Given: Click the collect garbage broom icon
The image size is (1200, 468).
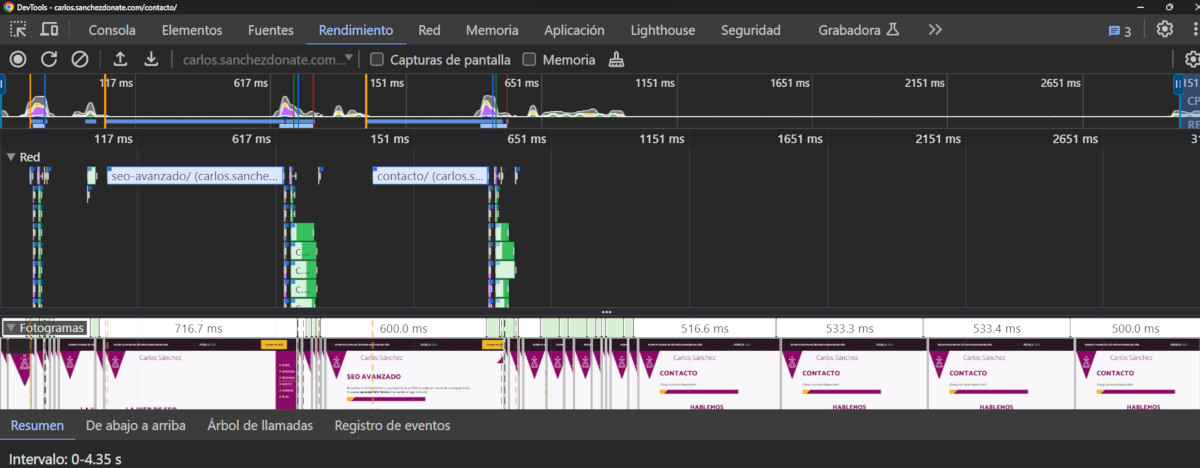Looking at the screenshot, I should point(617,60).
